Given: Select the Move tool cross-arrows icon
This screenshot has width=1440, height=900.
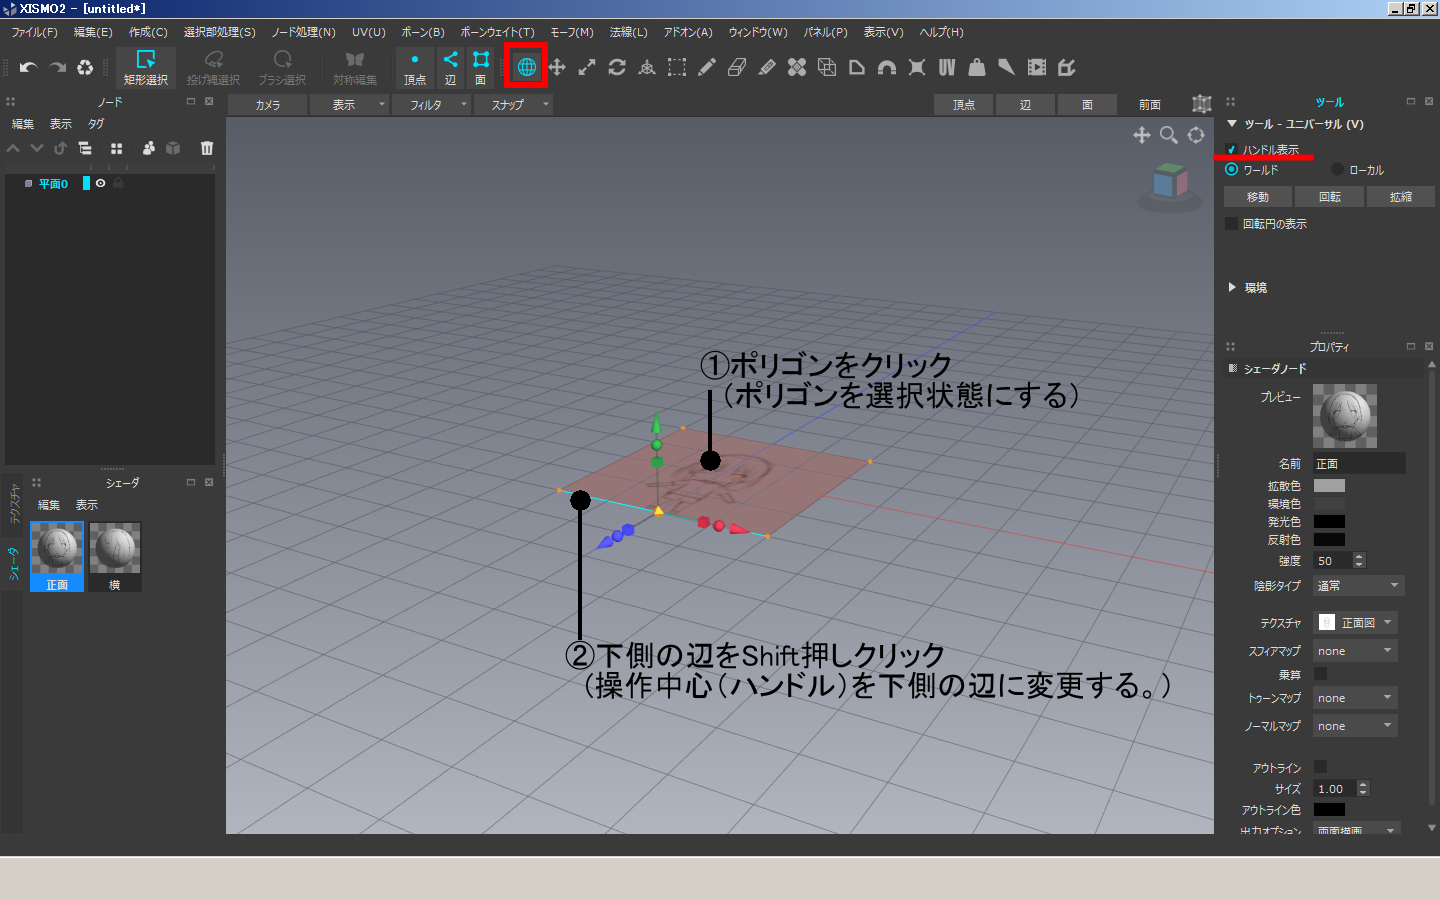Looking at the screenshot, I should coord(557,67).
